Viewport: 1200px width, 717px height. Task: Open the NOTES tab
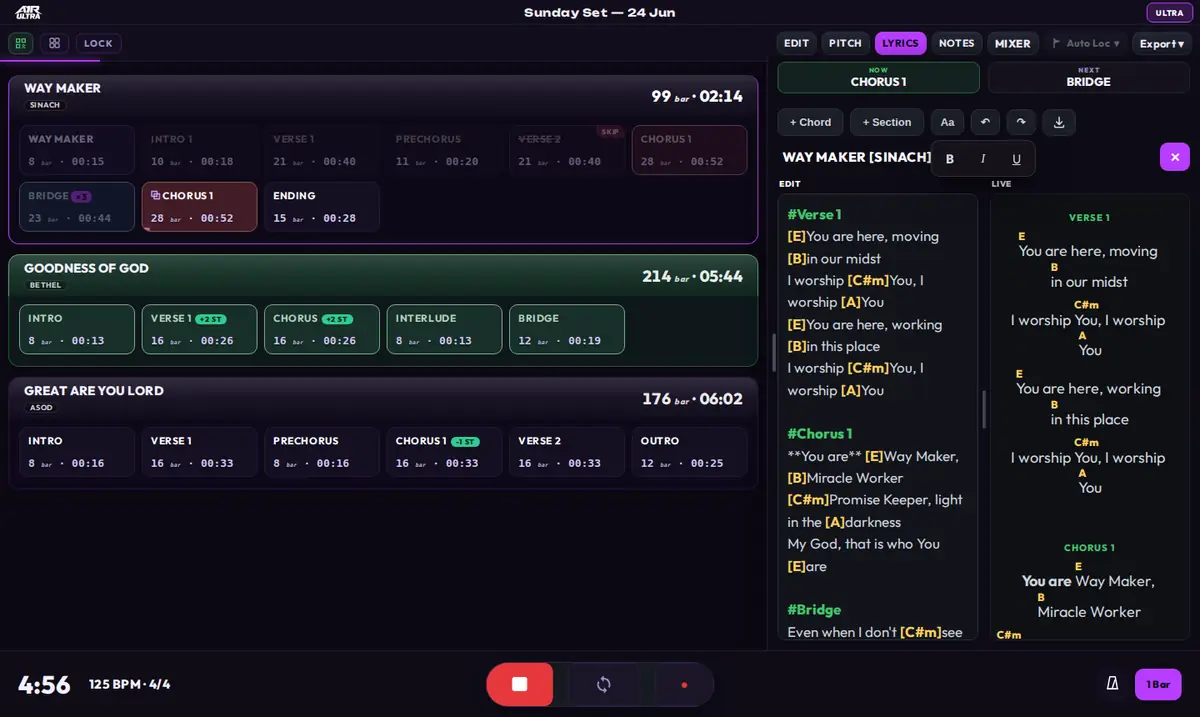(956, 43)
